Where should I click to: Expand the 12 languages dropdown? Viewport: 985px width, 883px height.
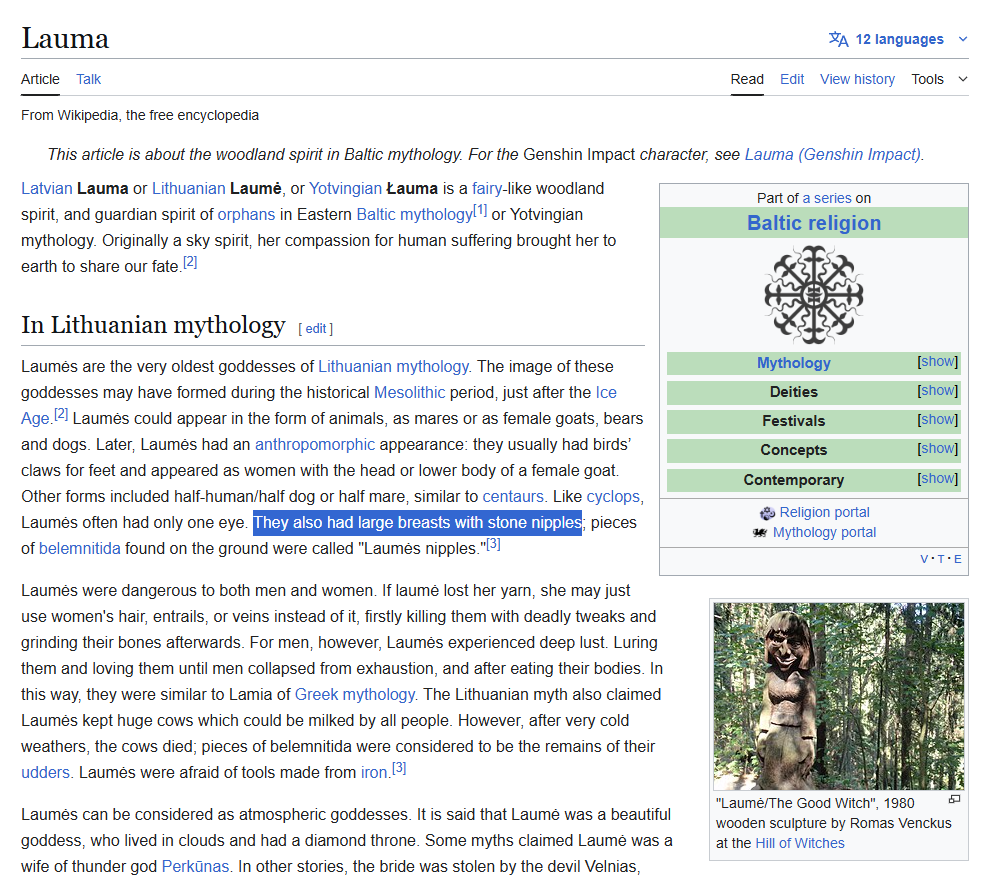pos(899,39)
